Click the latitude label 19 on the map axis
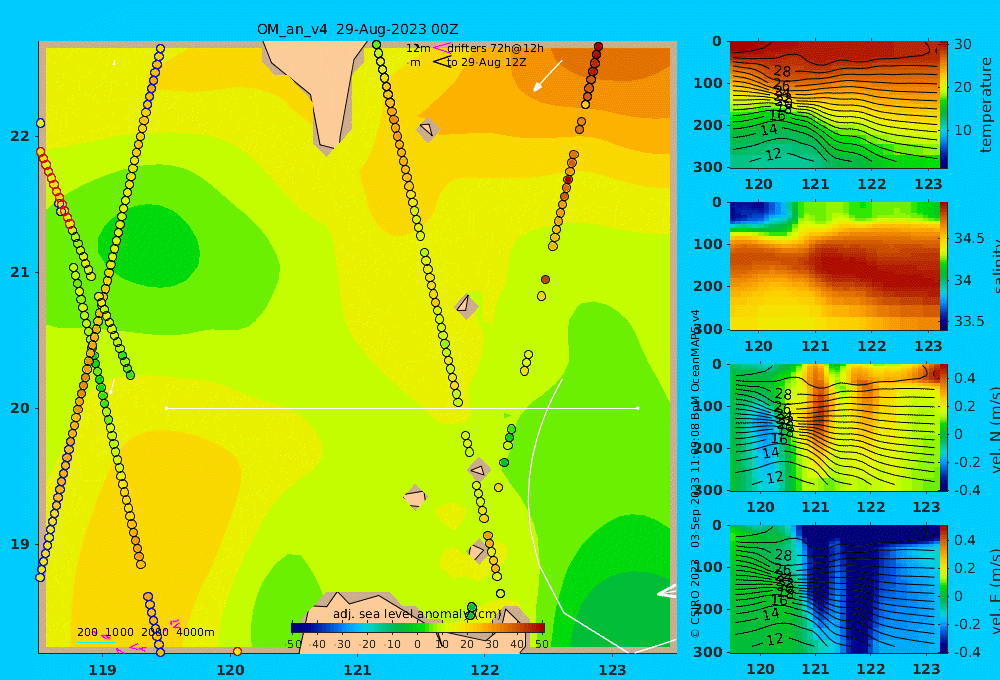 (x=20, y=544)
